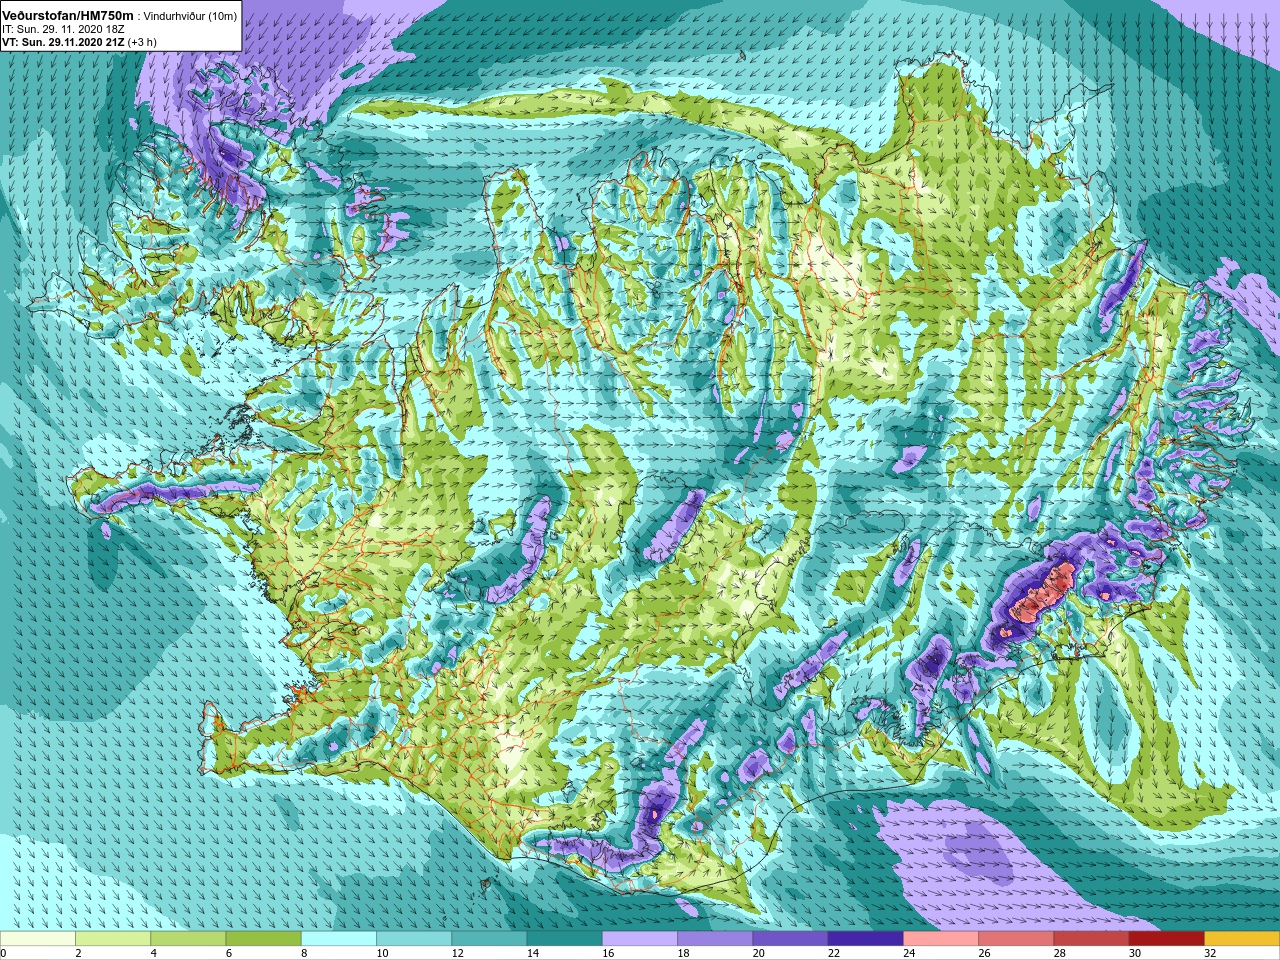Click the 24–26 light pink legend swatch
1280x960 pixels.
coord(941,939)
